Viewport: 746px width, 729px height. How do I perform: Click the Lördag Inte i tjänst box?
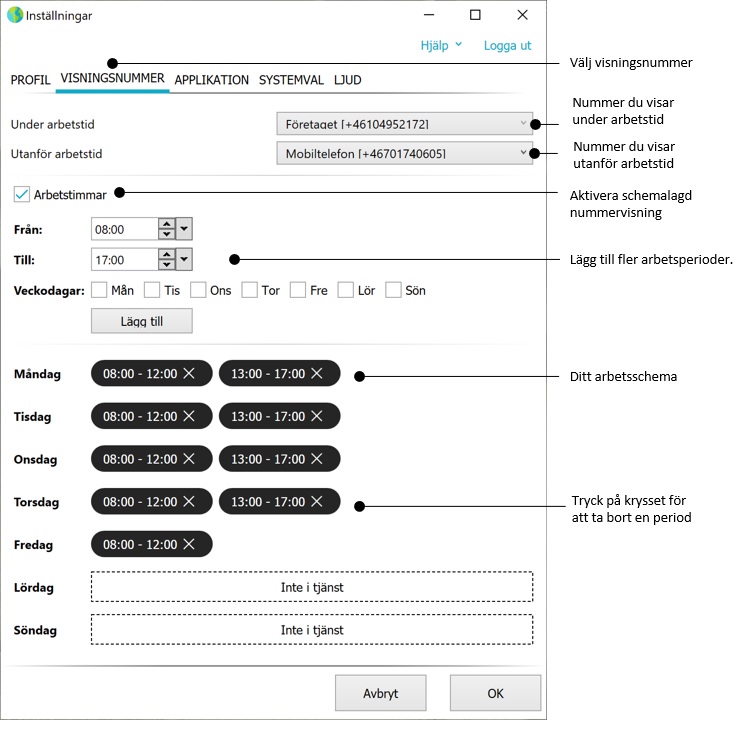[312, 587]
